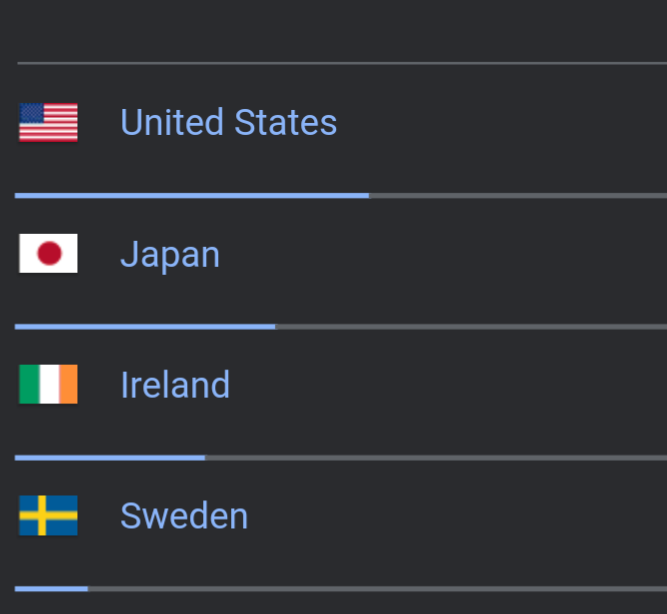Click the gray unfilled part of Japan's bar
The image size is (667, 614).
[471, 327]
